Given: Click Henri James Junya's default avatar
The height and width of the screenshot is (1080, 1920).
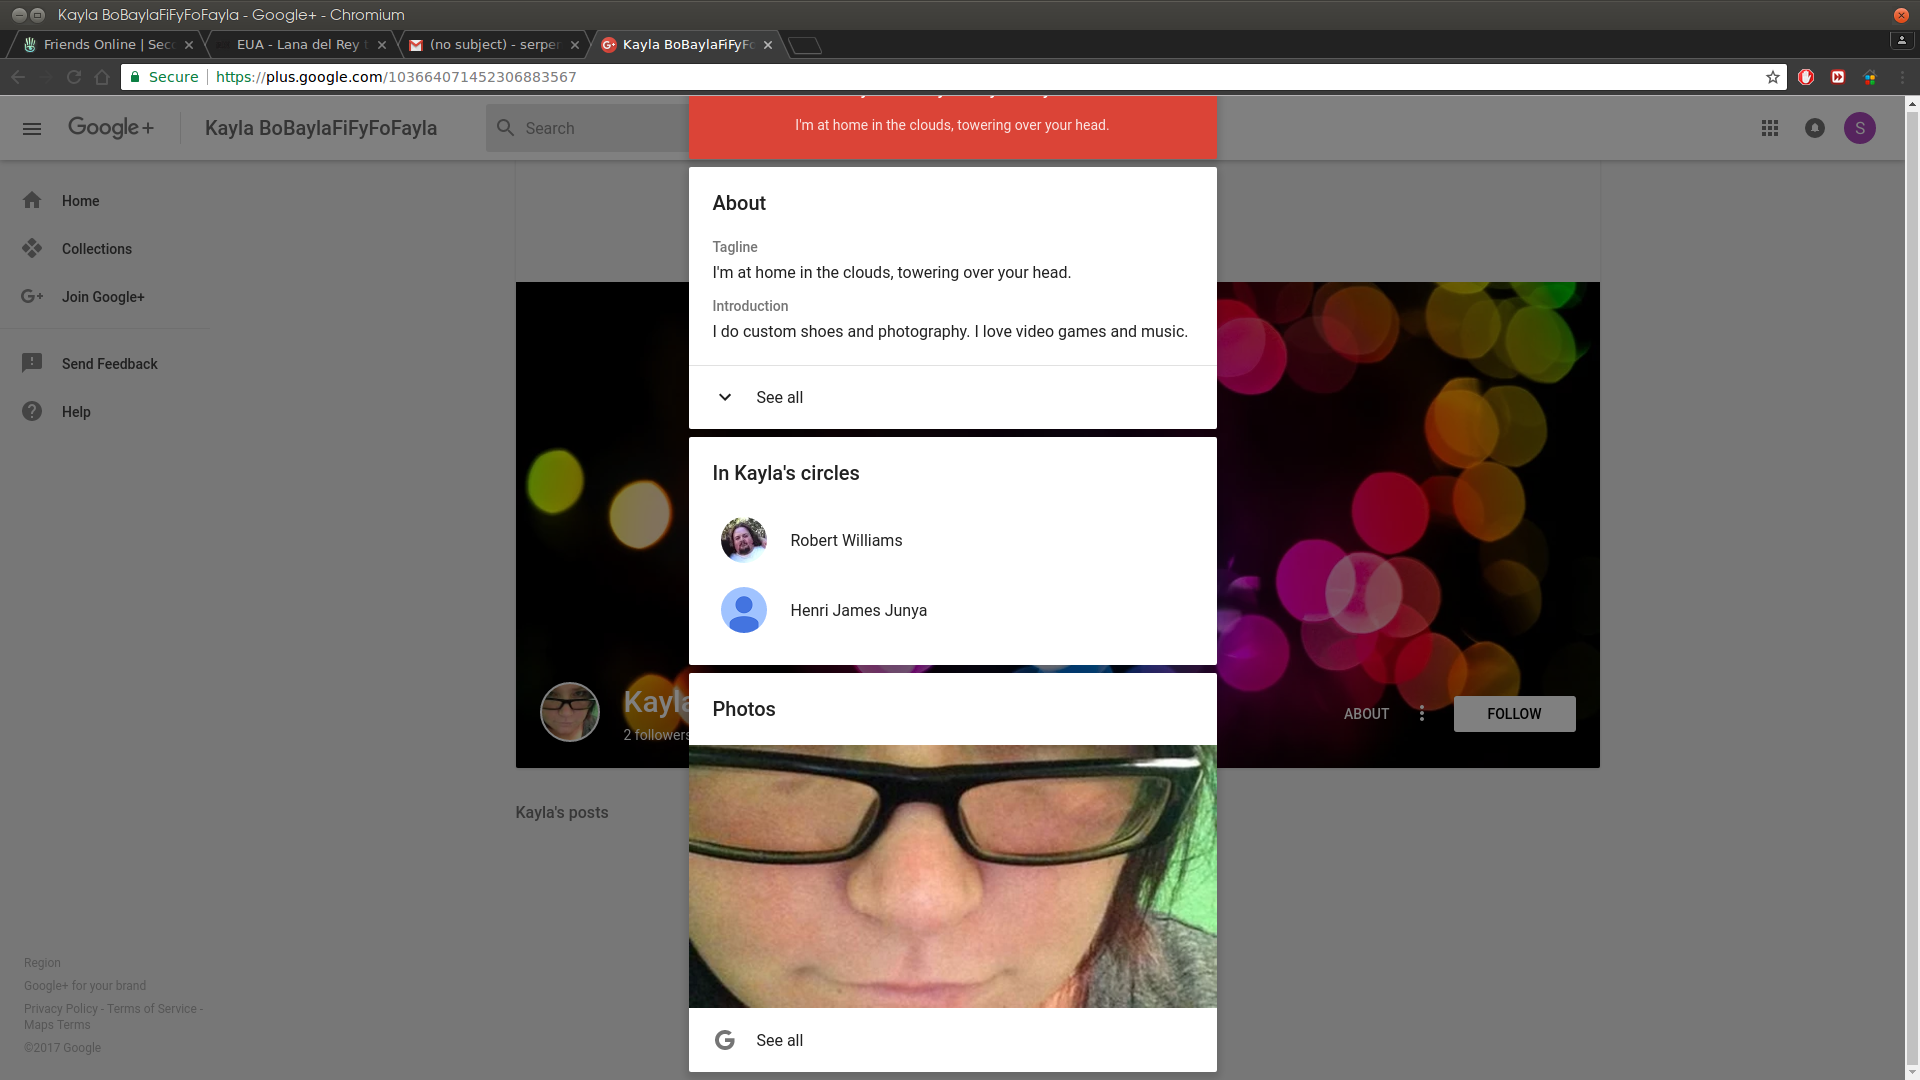Looking at the screenshot, I should pyautogui.click(x=744, y=610).
